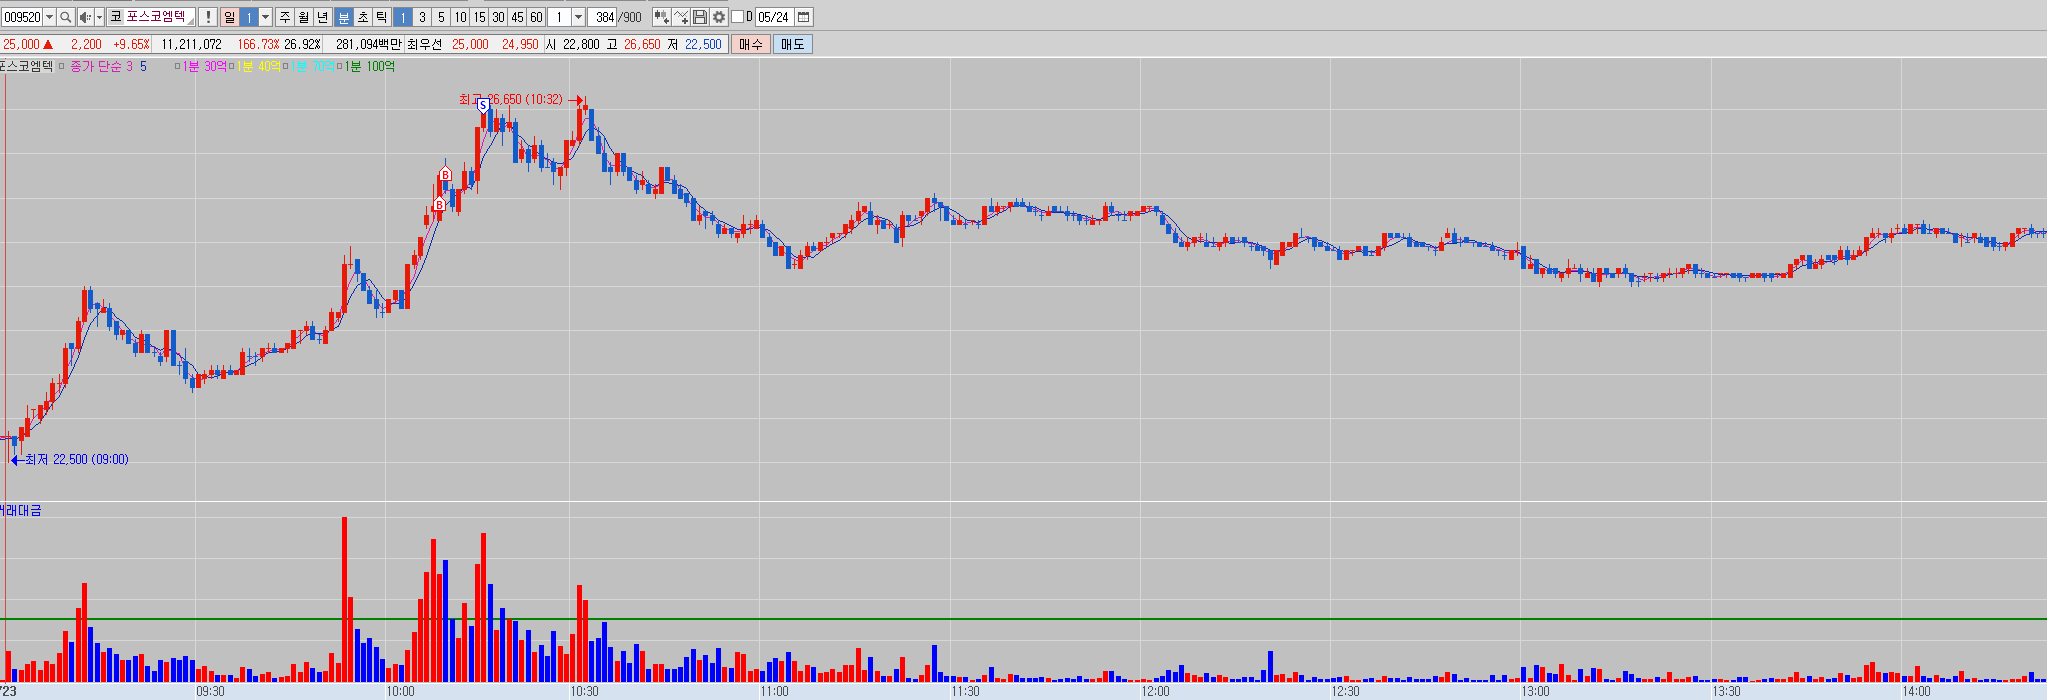The height and width of the screenshot is (700, 2047).
Task: Switch to the 주 weekly chart period
Action: pyautogui.click(x=284, y=17)
